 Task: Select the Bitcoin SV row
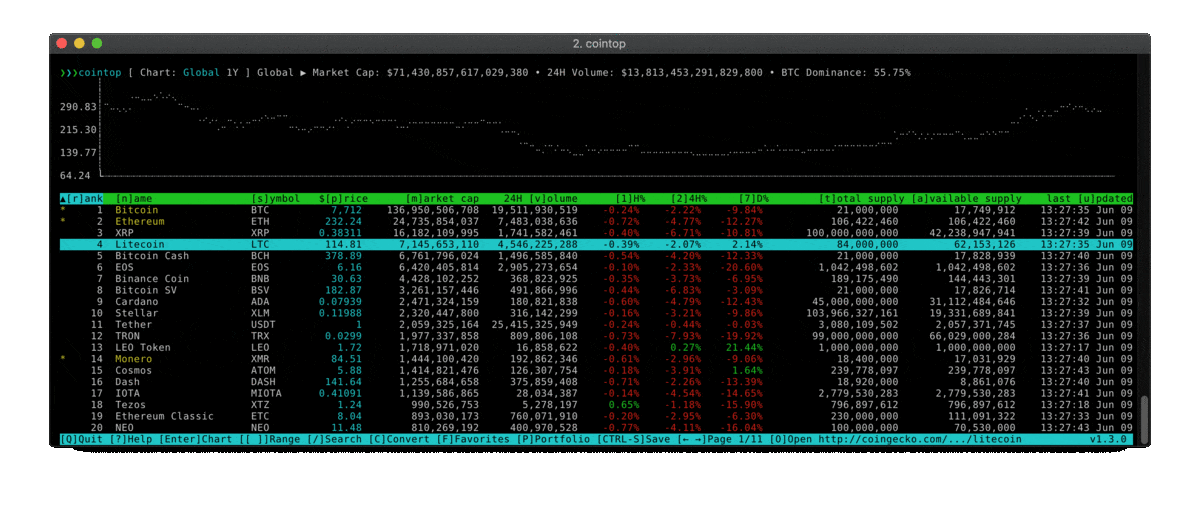[596, 290]
